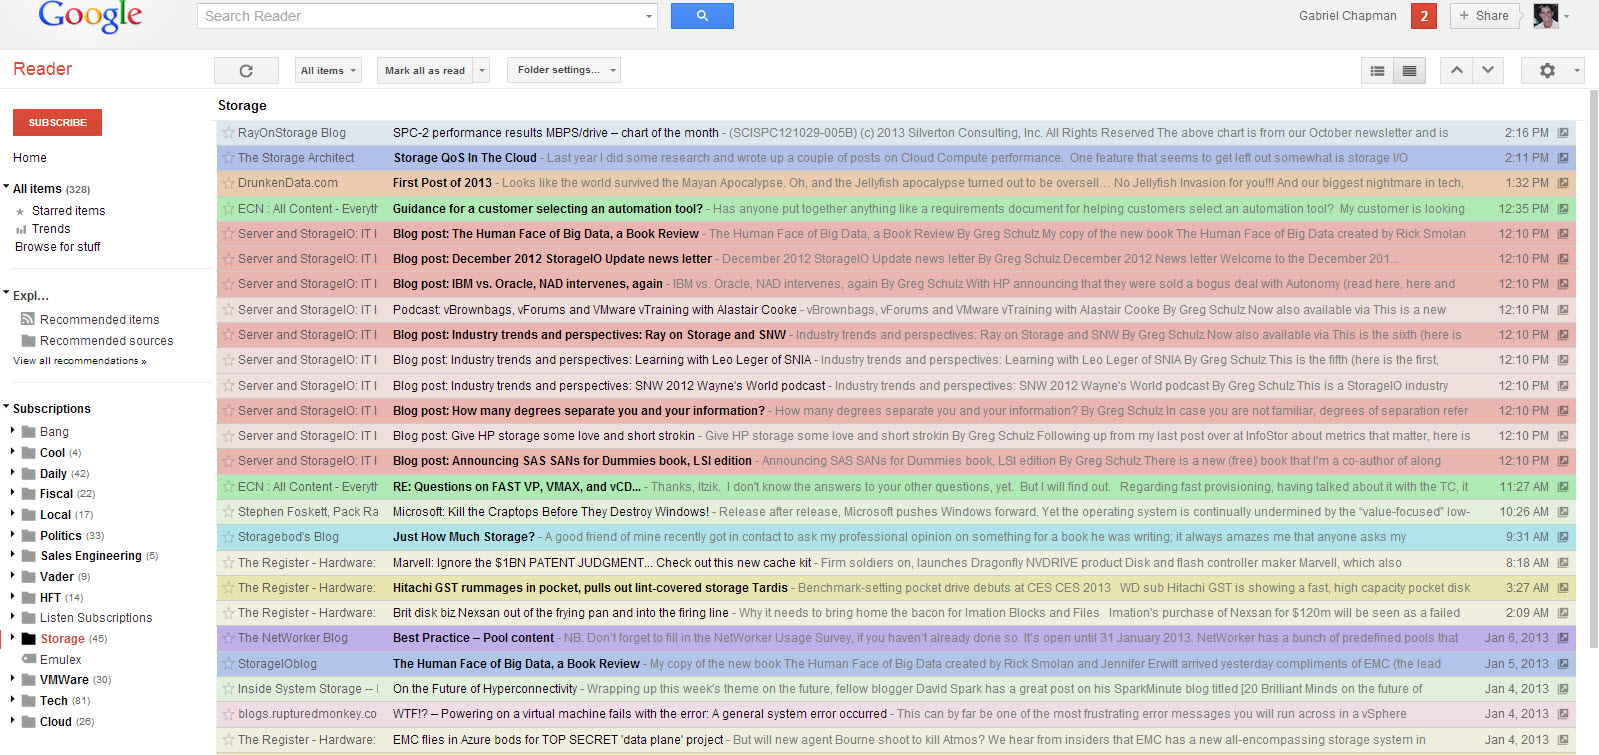Go to previous item with up arrow
The height and width of the screenshot is (755, 1599).
tap(1456, 70)
